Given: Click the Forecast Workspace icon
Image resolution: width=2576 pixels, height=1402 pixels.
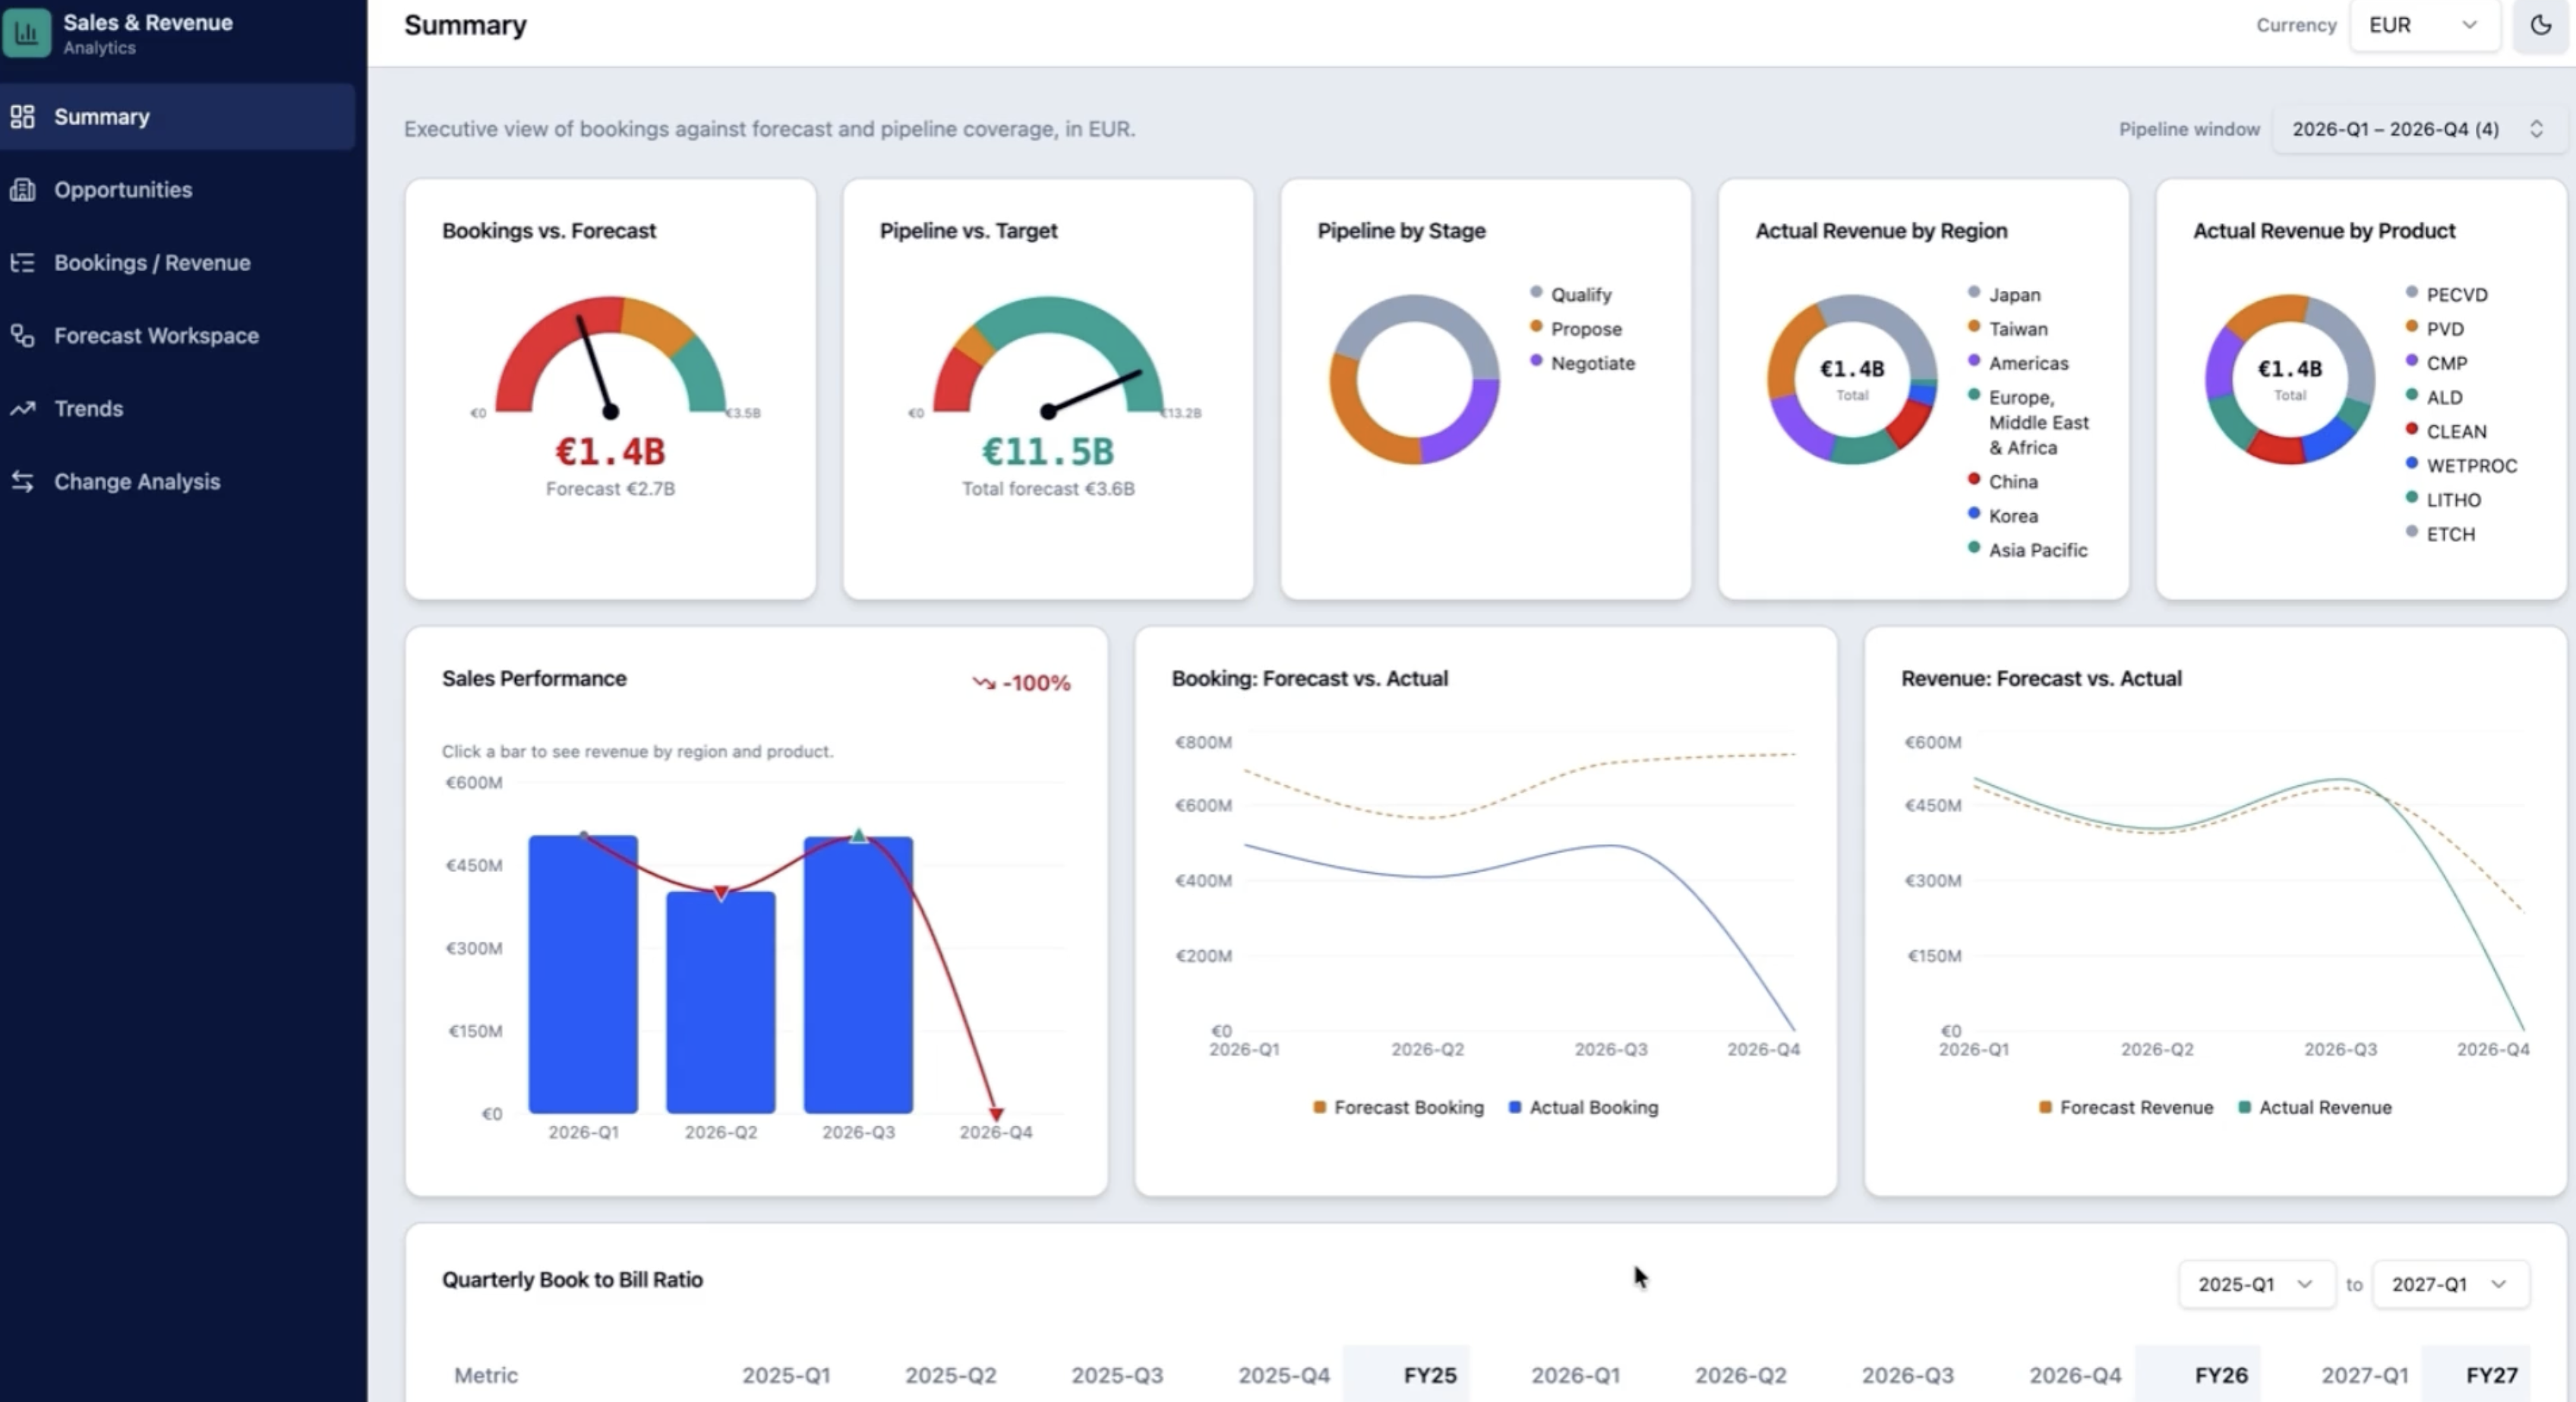Looking at the screenshot, I should coord(22,336).
